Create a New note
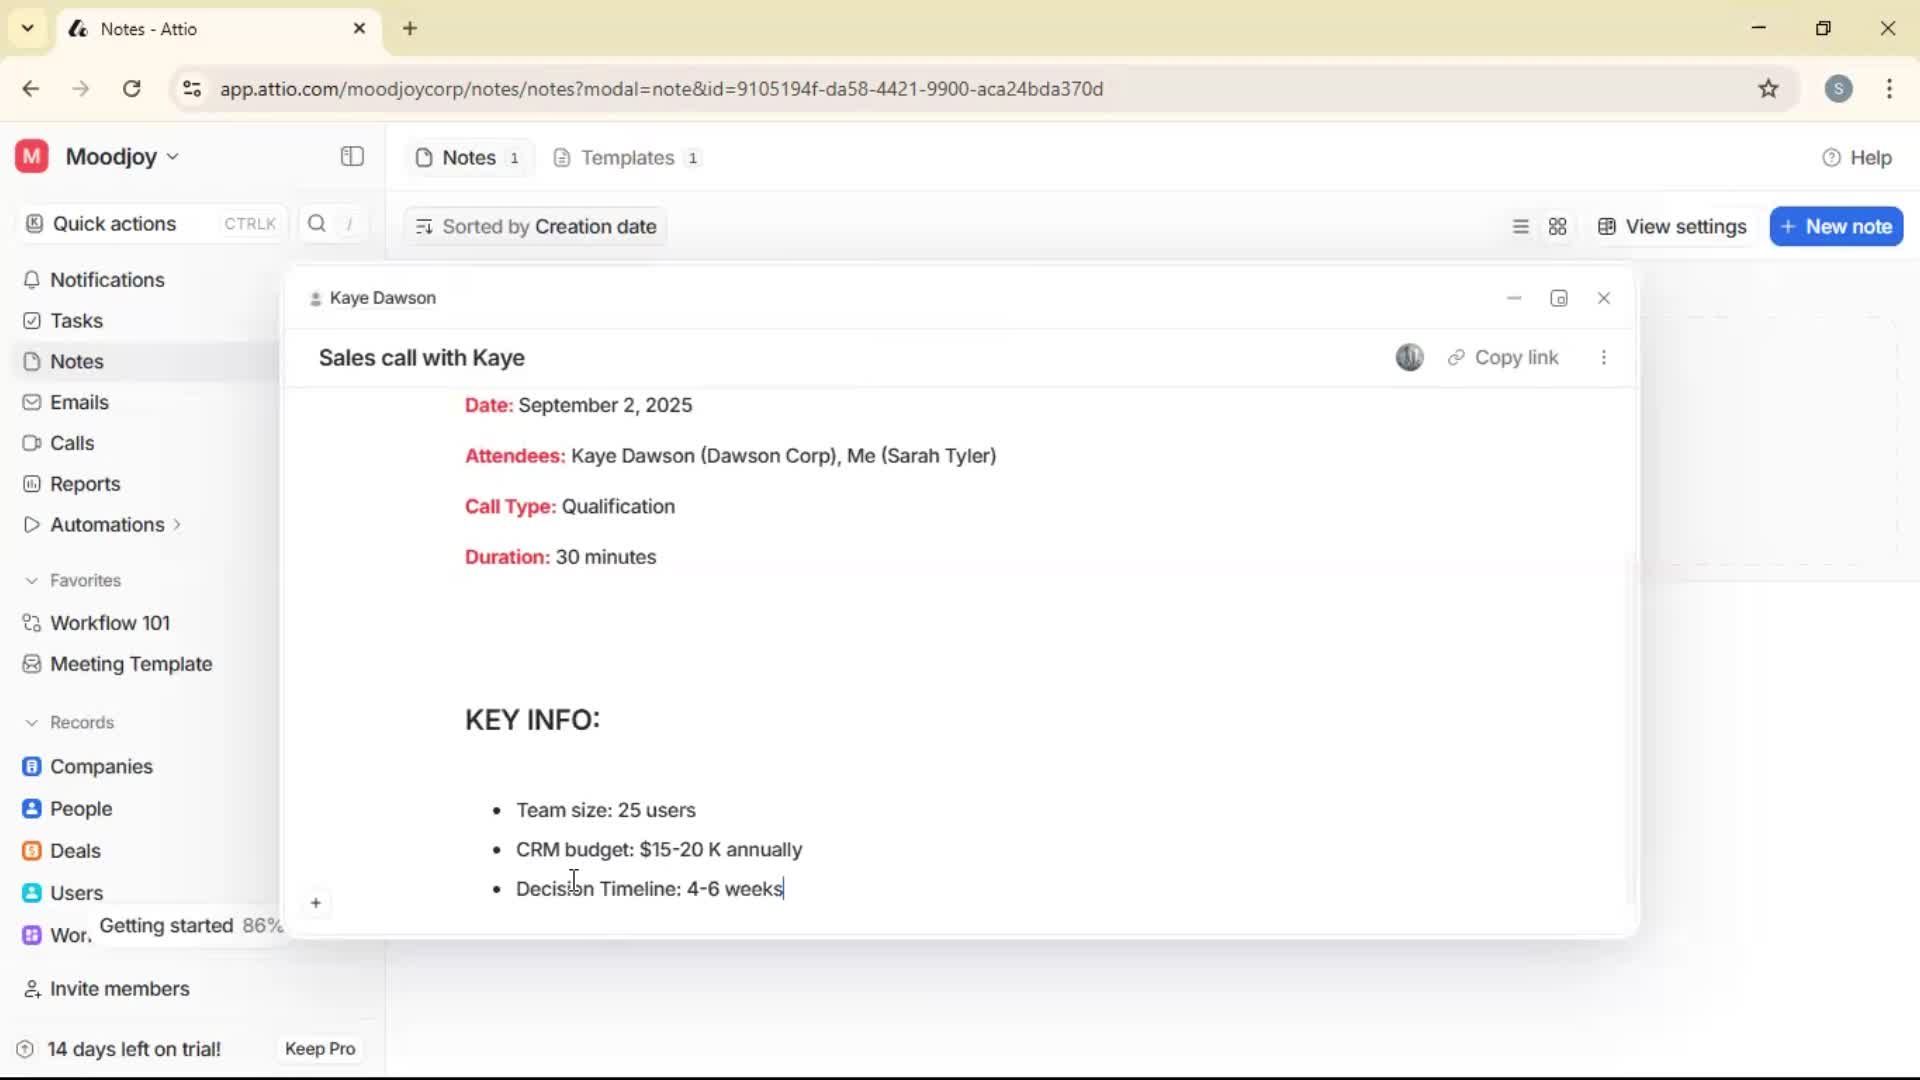 click(x=1837, y=226)
